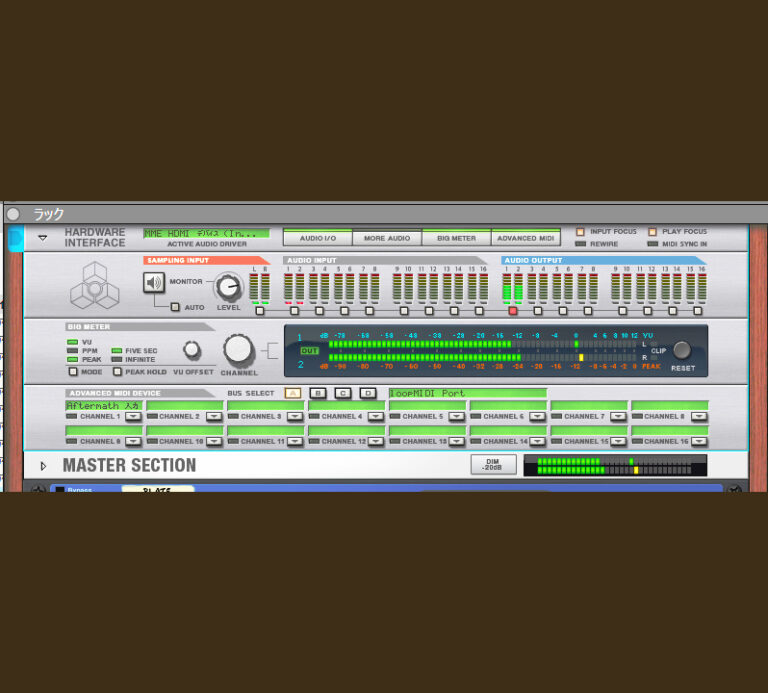Select audio output 1-2 meter button
768x693 pixels.
(513, 311)
